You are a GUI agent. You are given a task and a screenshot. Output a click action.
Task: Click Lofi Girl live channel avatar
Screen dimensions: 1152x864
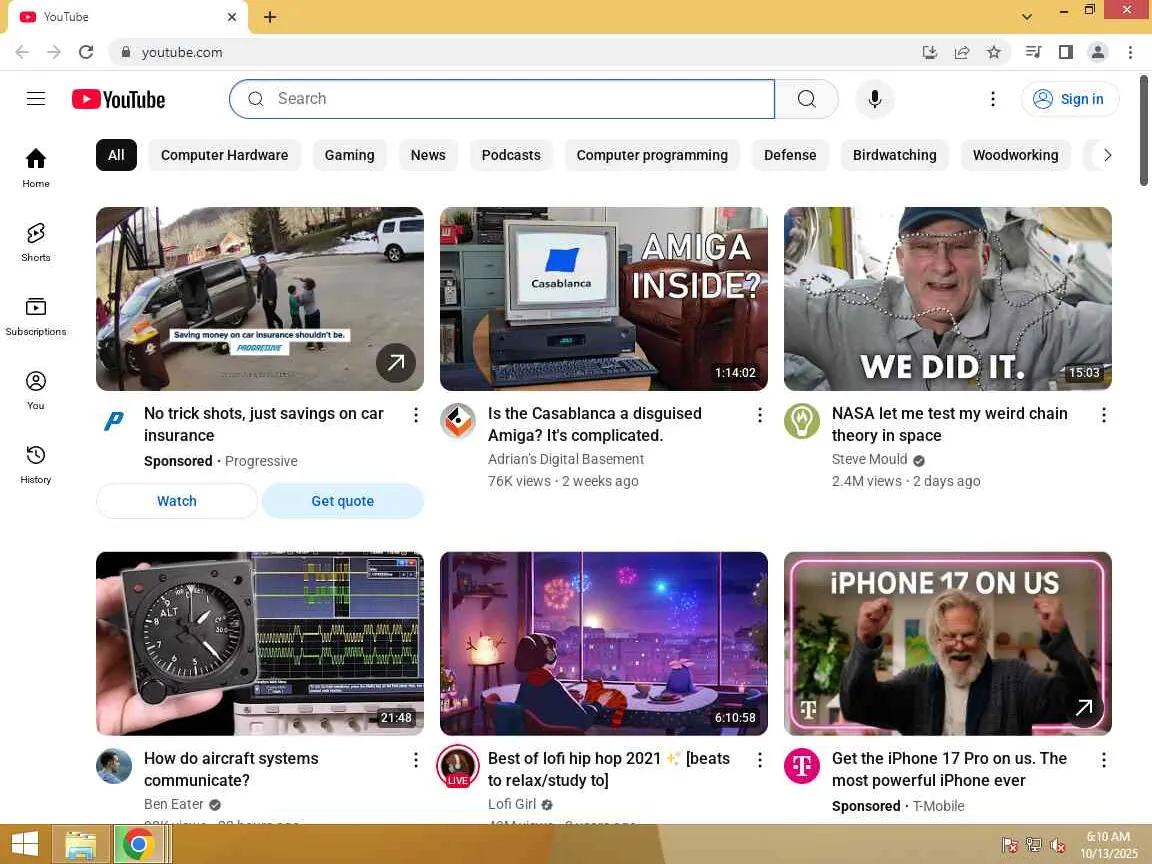(x=458, y=766)
